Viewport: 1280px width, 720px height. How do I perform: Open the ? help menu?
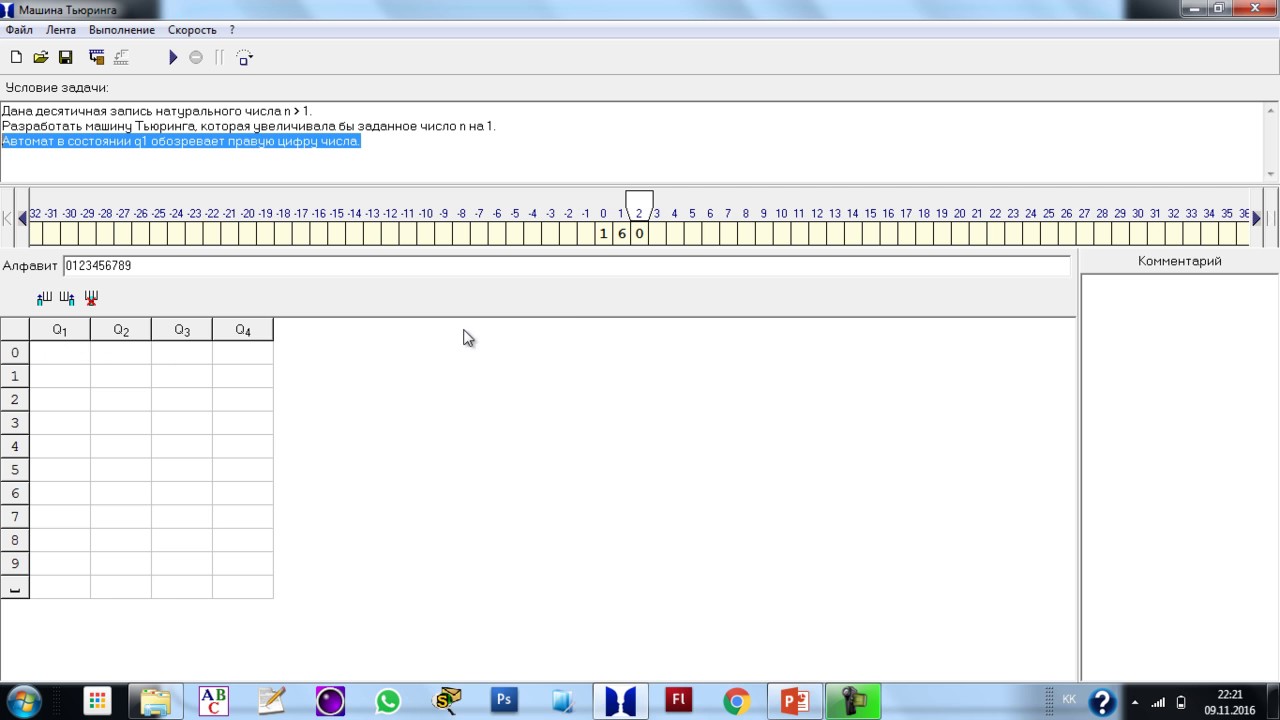point(232,30)
